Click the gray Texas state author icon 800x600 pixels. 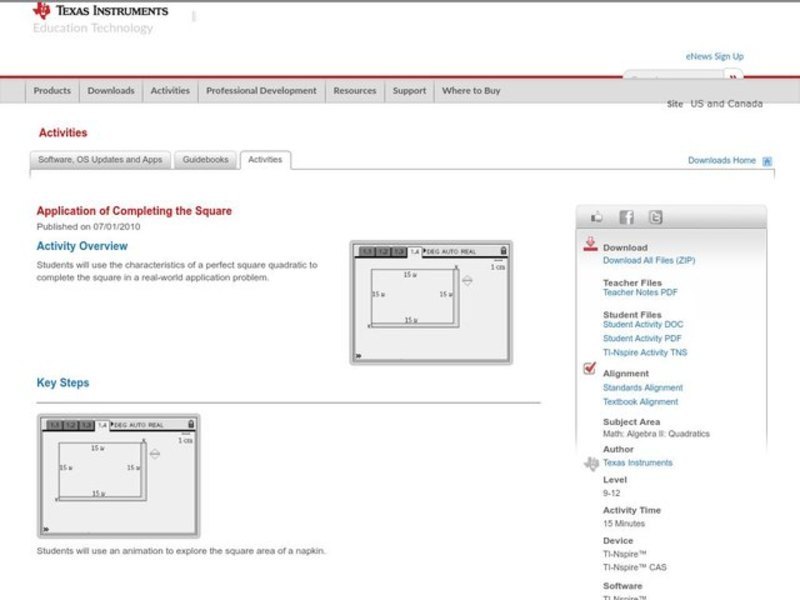point(591,463)
